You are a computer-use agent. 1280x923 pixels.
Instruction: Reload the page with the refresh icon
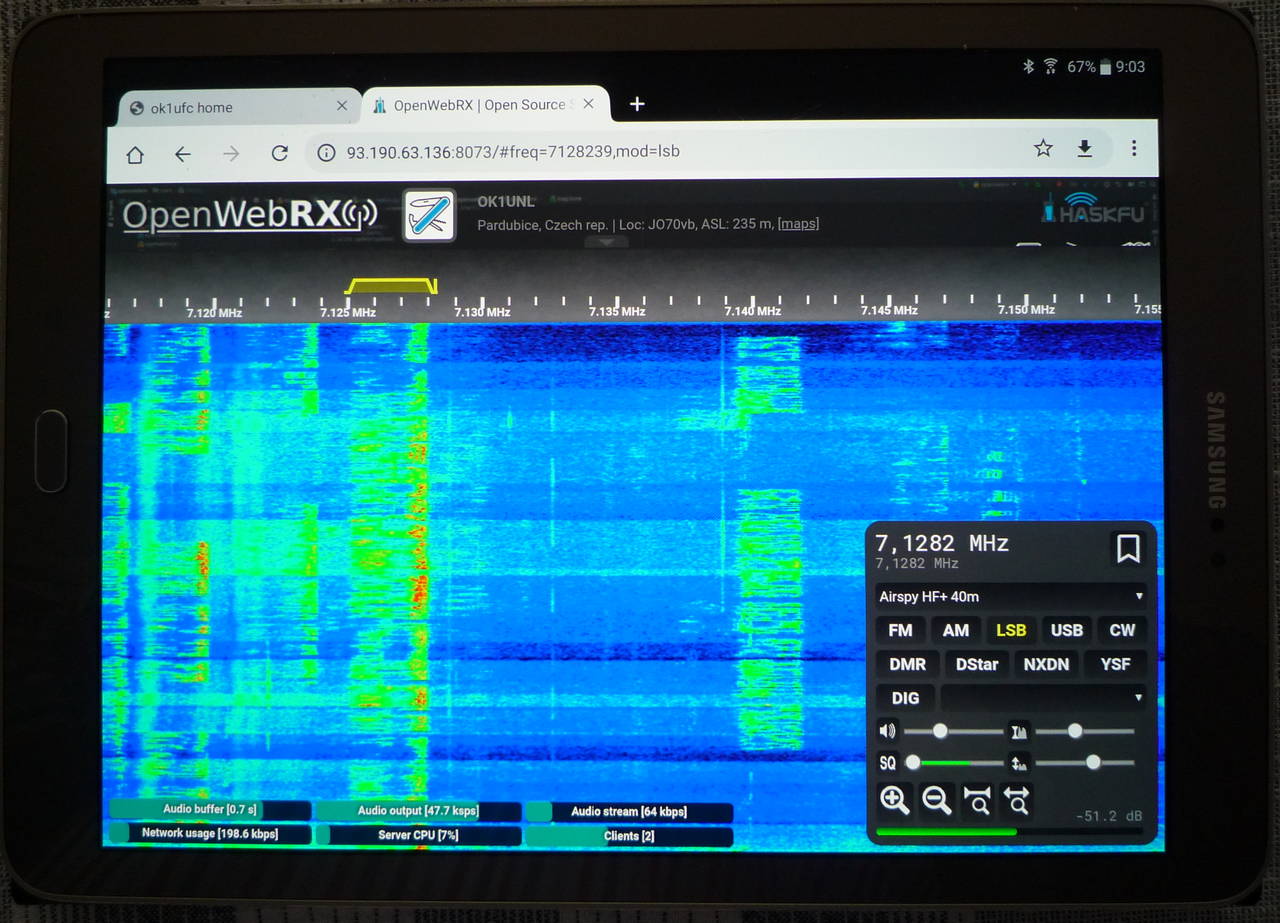[280, 153]
